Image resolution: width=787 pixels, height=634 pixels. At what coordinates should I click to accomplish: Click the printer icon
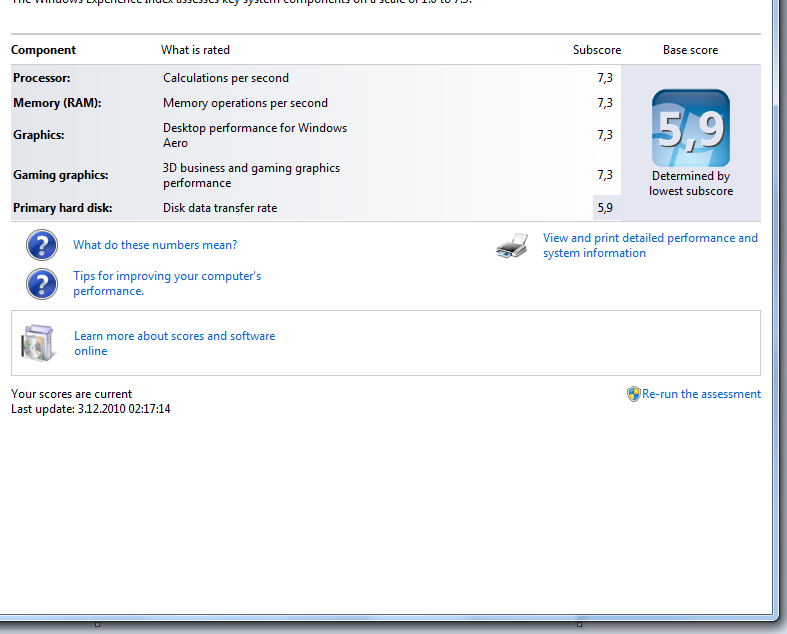click(512, 246)
